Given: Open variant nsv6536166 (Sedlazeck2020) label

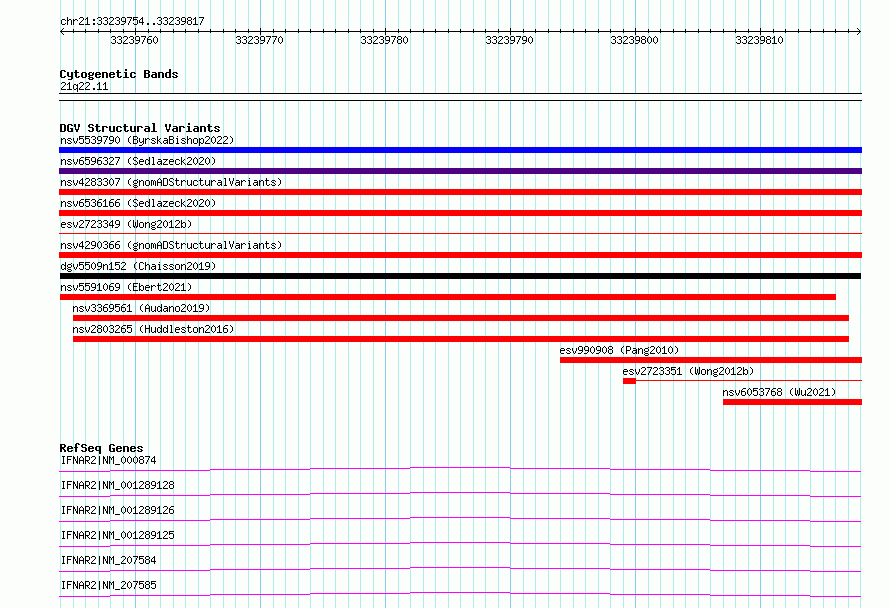Looking at the screenshot, I should click(x=138, y=203).
